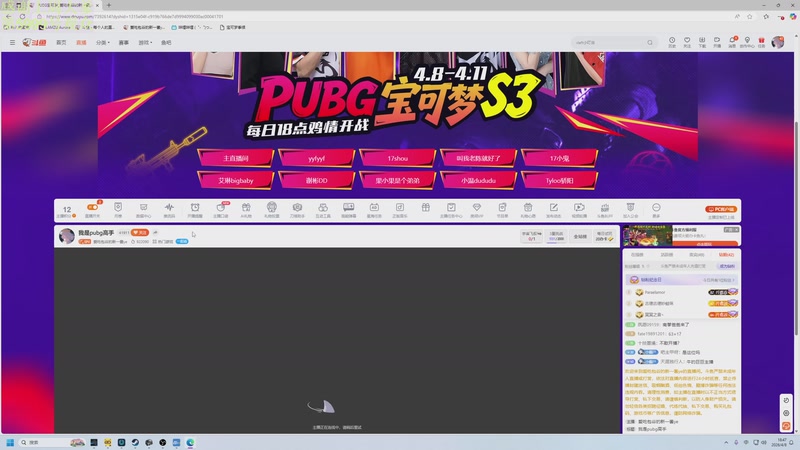Click the room title 我是pubg高手
Viewport: 800px width, 450px height.
[x=96, y=233]
